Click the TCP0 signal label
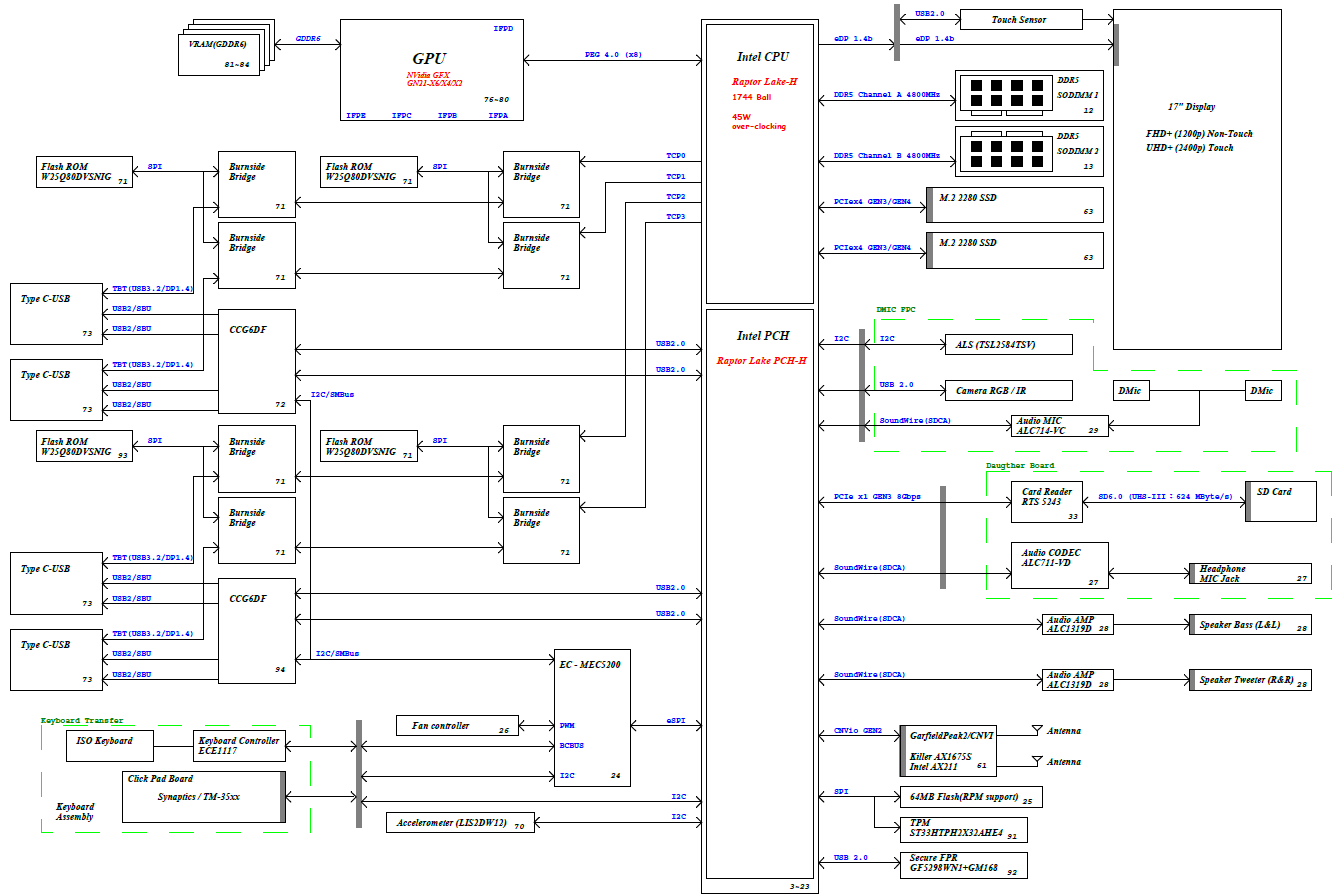This screenshot has width=1341, height=896. pos(676,156)
